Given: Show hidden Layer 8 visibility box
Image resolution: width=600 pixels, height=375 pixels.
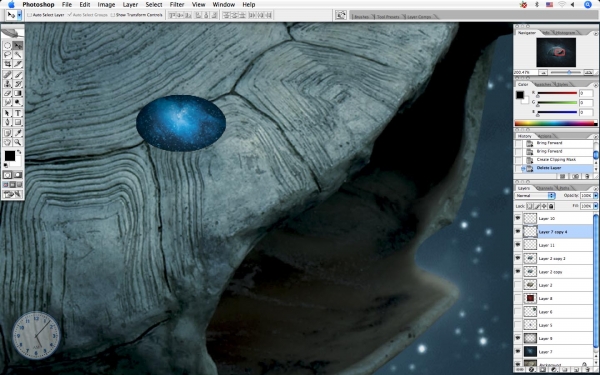Looking at the screenshot, I should (518, 298).
